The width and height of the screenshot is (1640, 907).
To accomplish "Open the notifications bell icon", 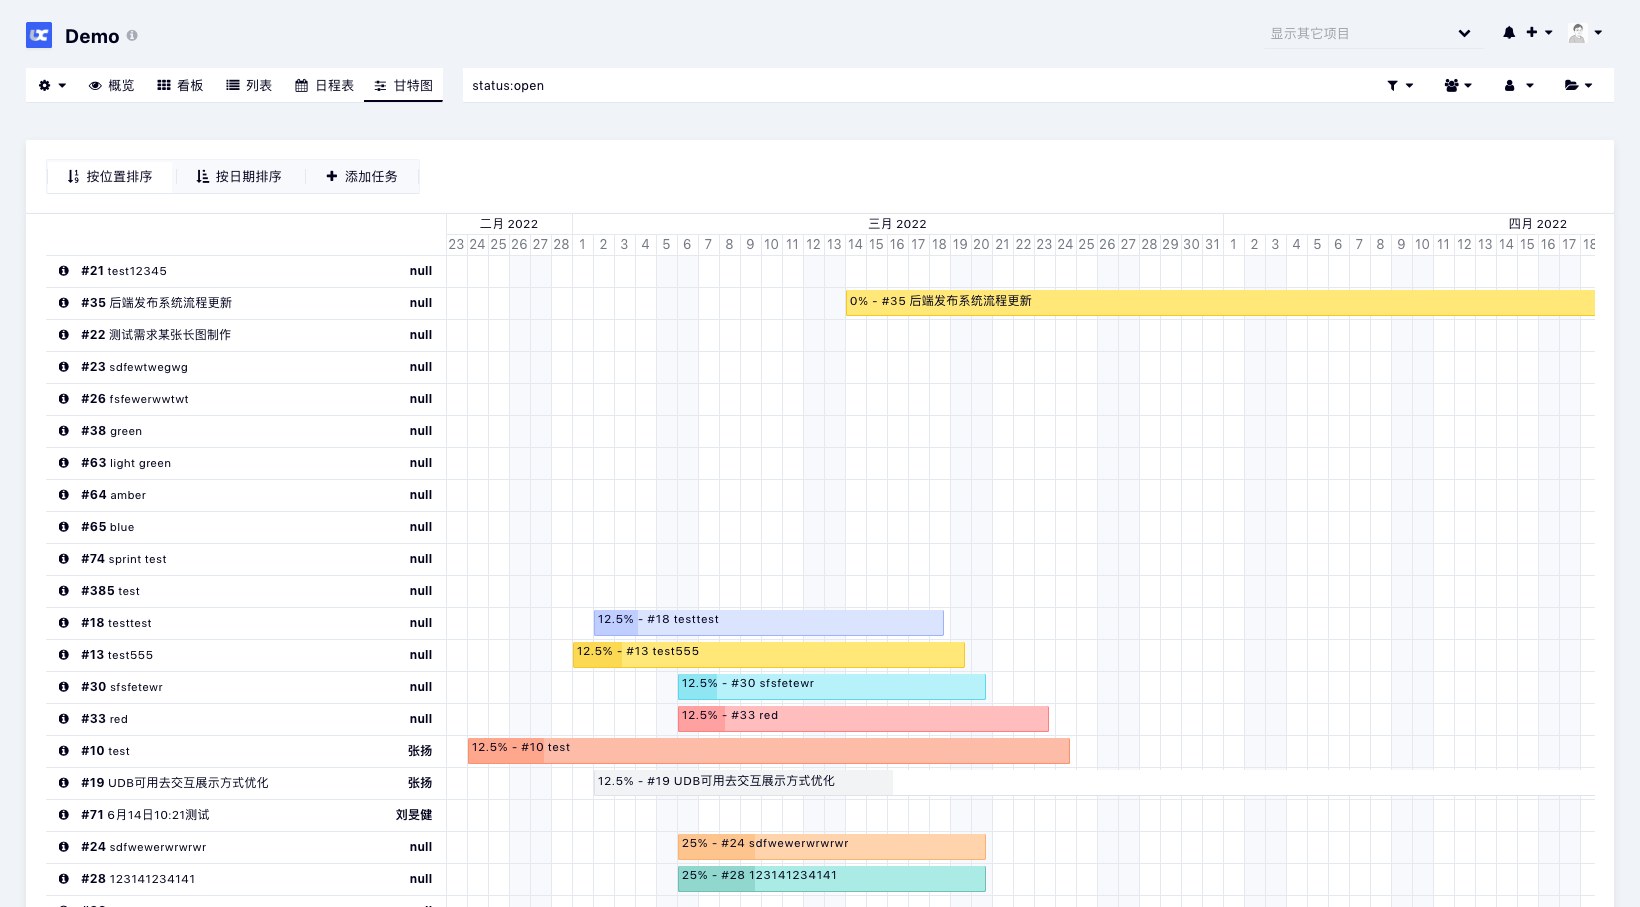I will point(1509,33).
